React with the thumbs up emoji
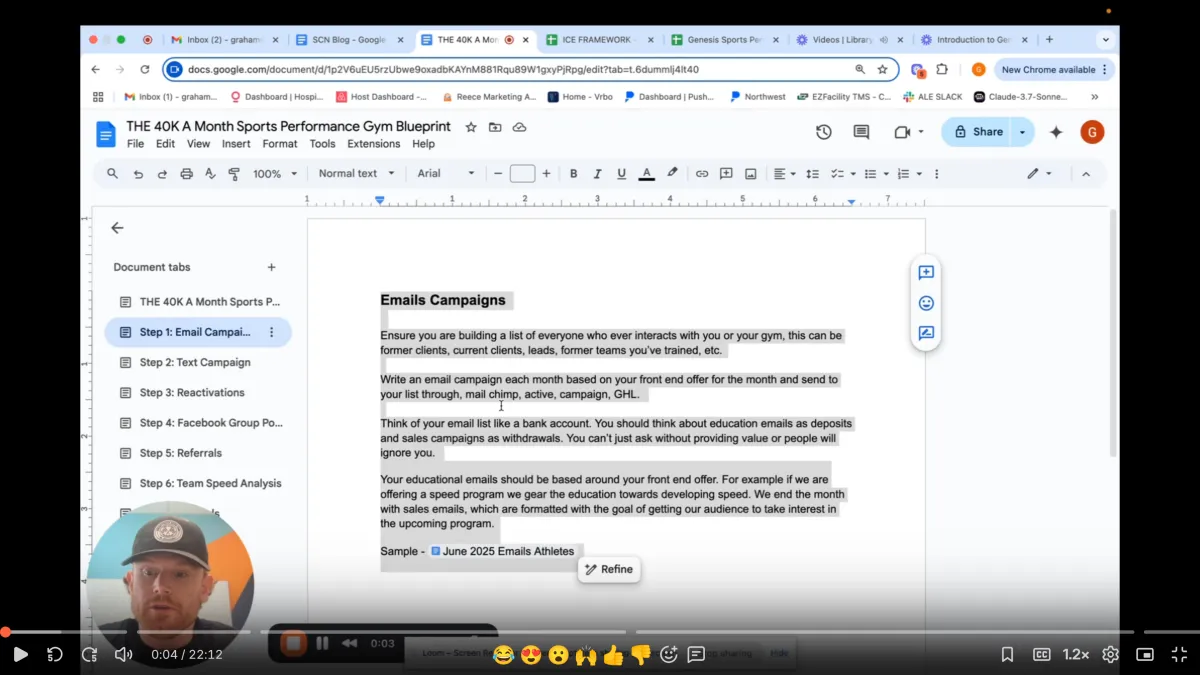This screenshot has width=1200, height=675. [613, 655]
